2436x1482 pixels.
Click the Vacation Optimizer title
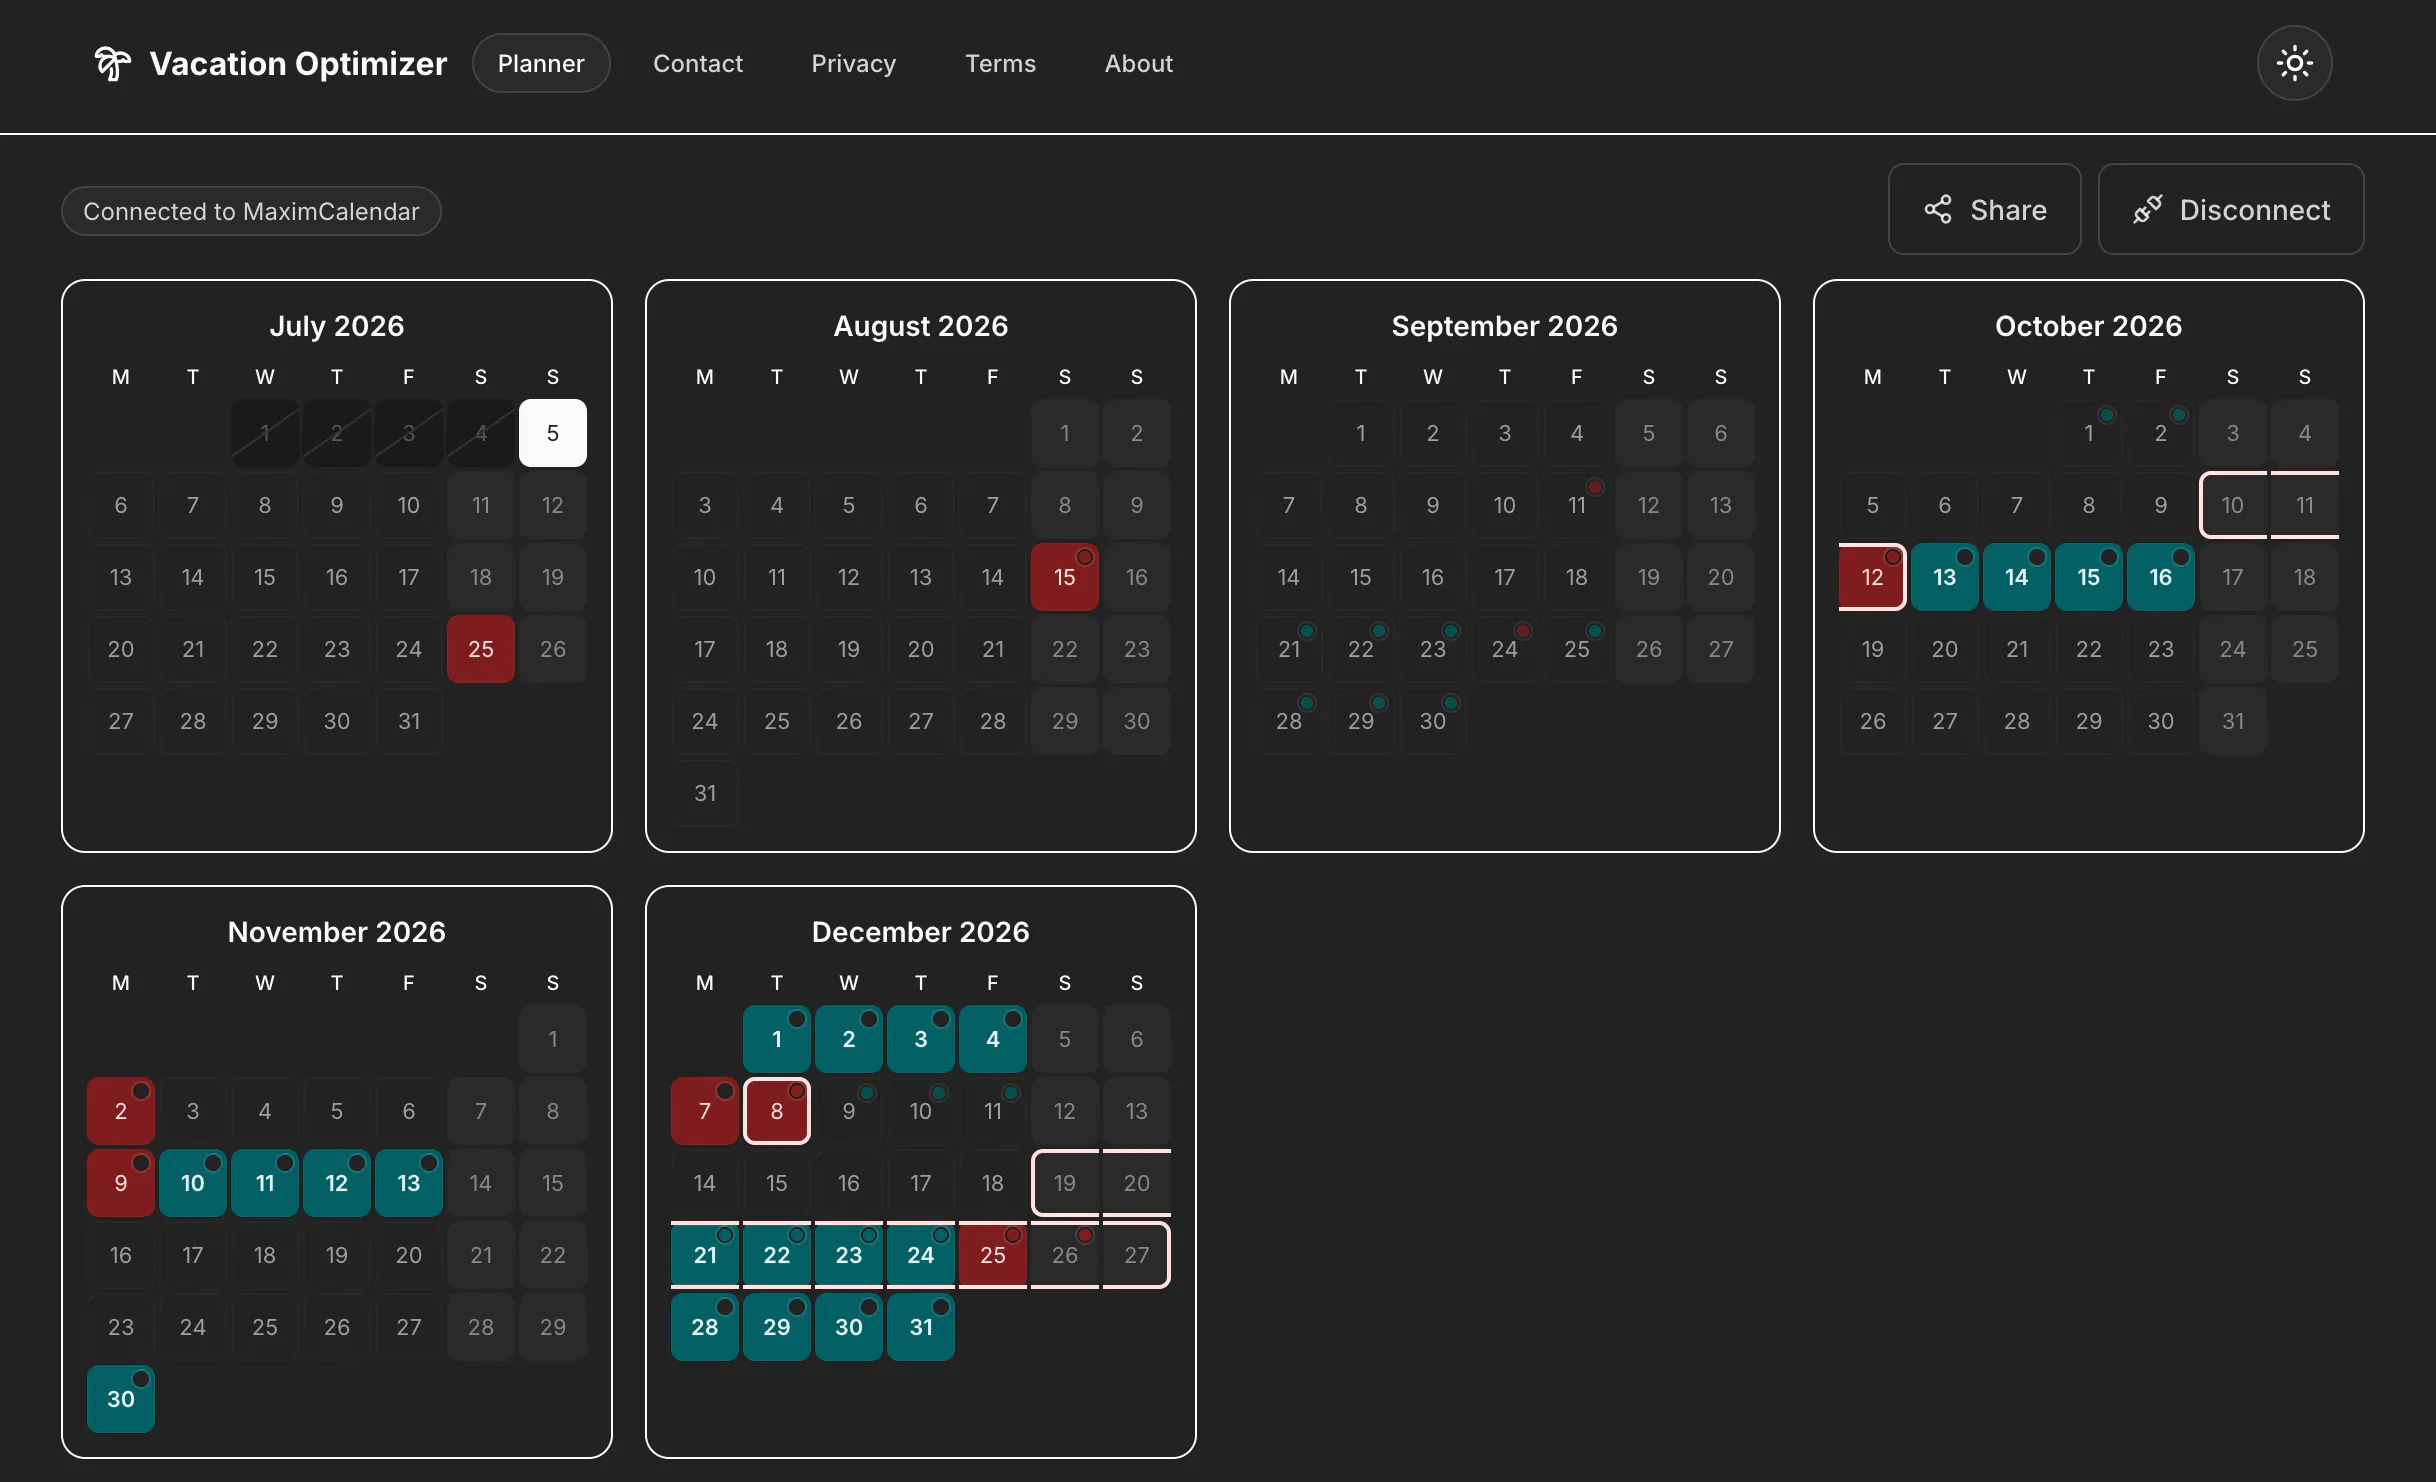(298, 63)
